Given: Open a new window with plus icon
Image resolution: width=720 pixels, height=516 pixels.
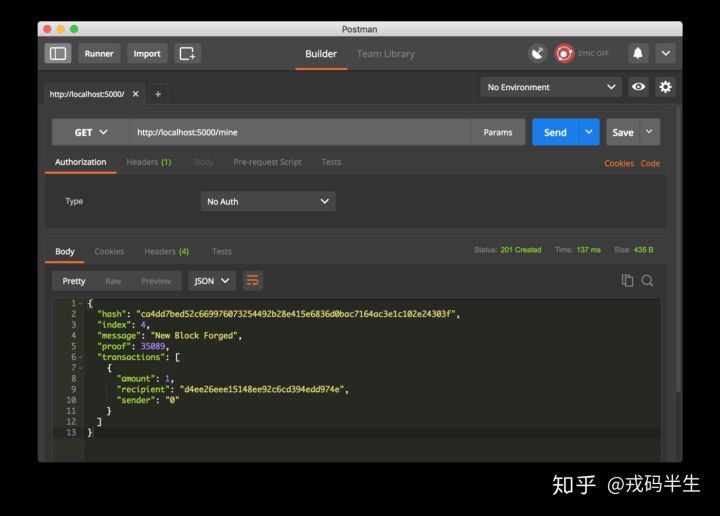Looking at the screenshot, I should [x=187, y=54].
